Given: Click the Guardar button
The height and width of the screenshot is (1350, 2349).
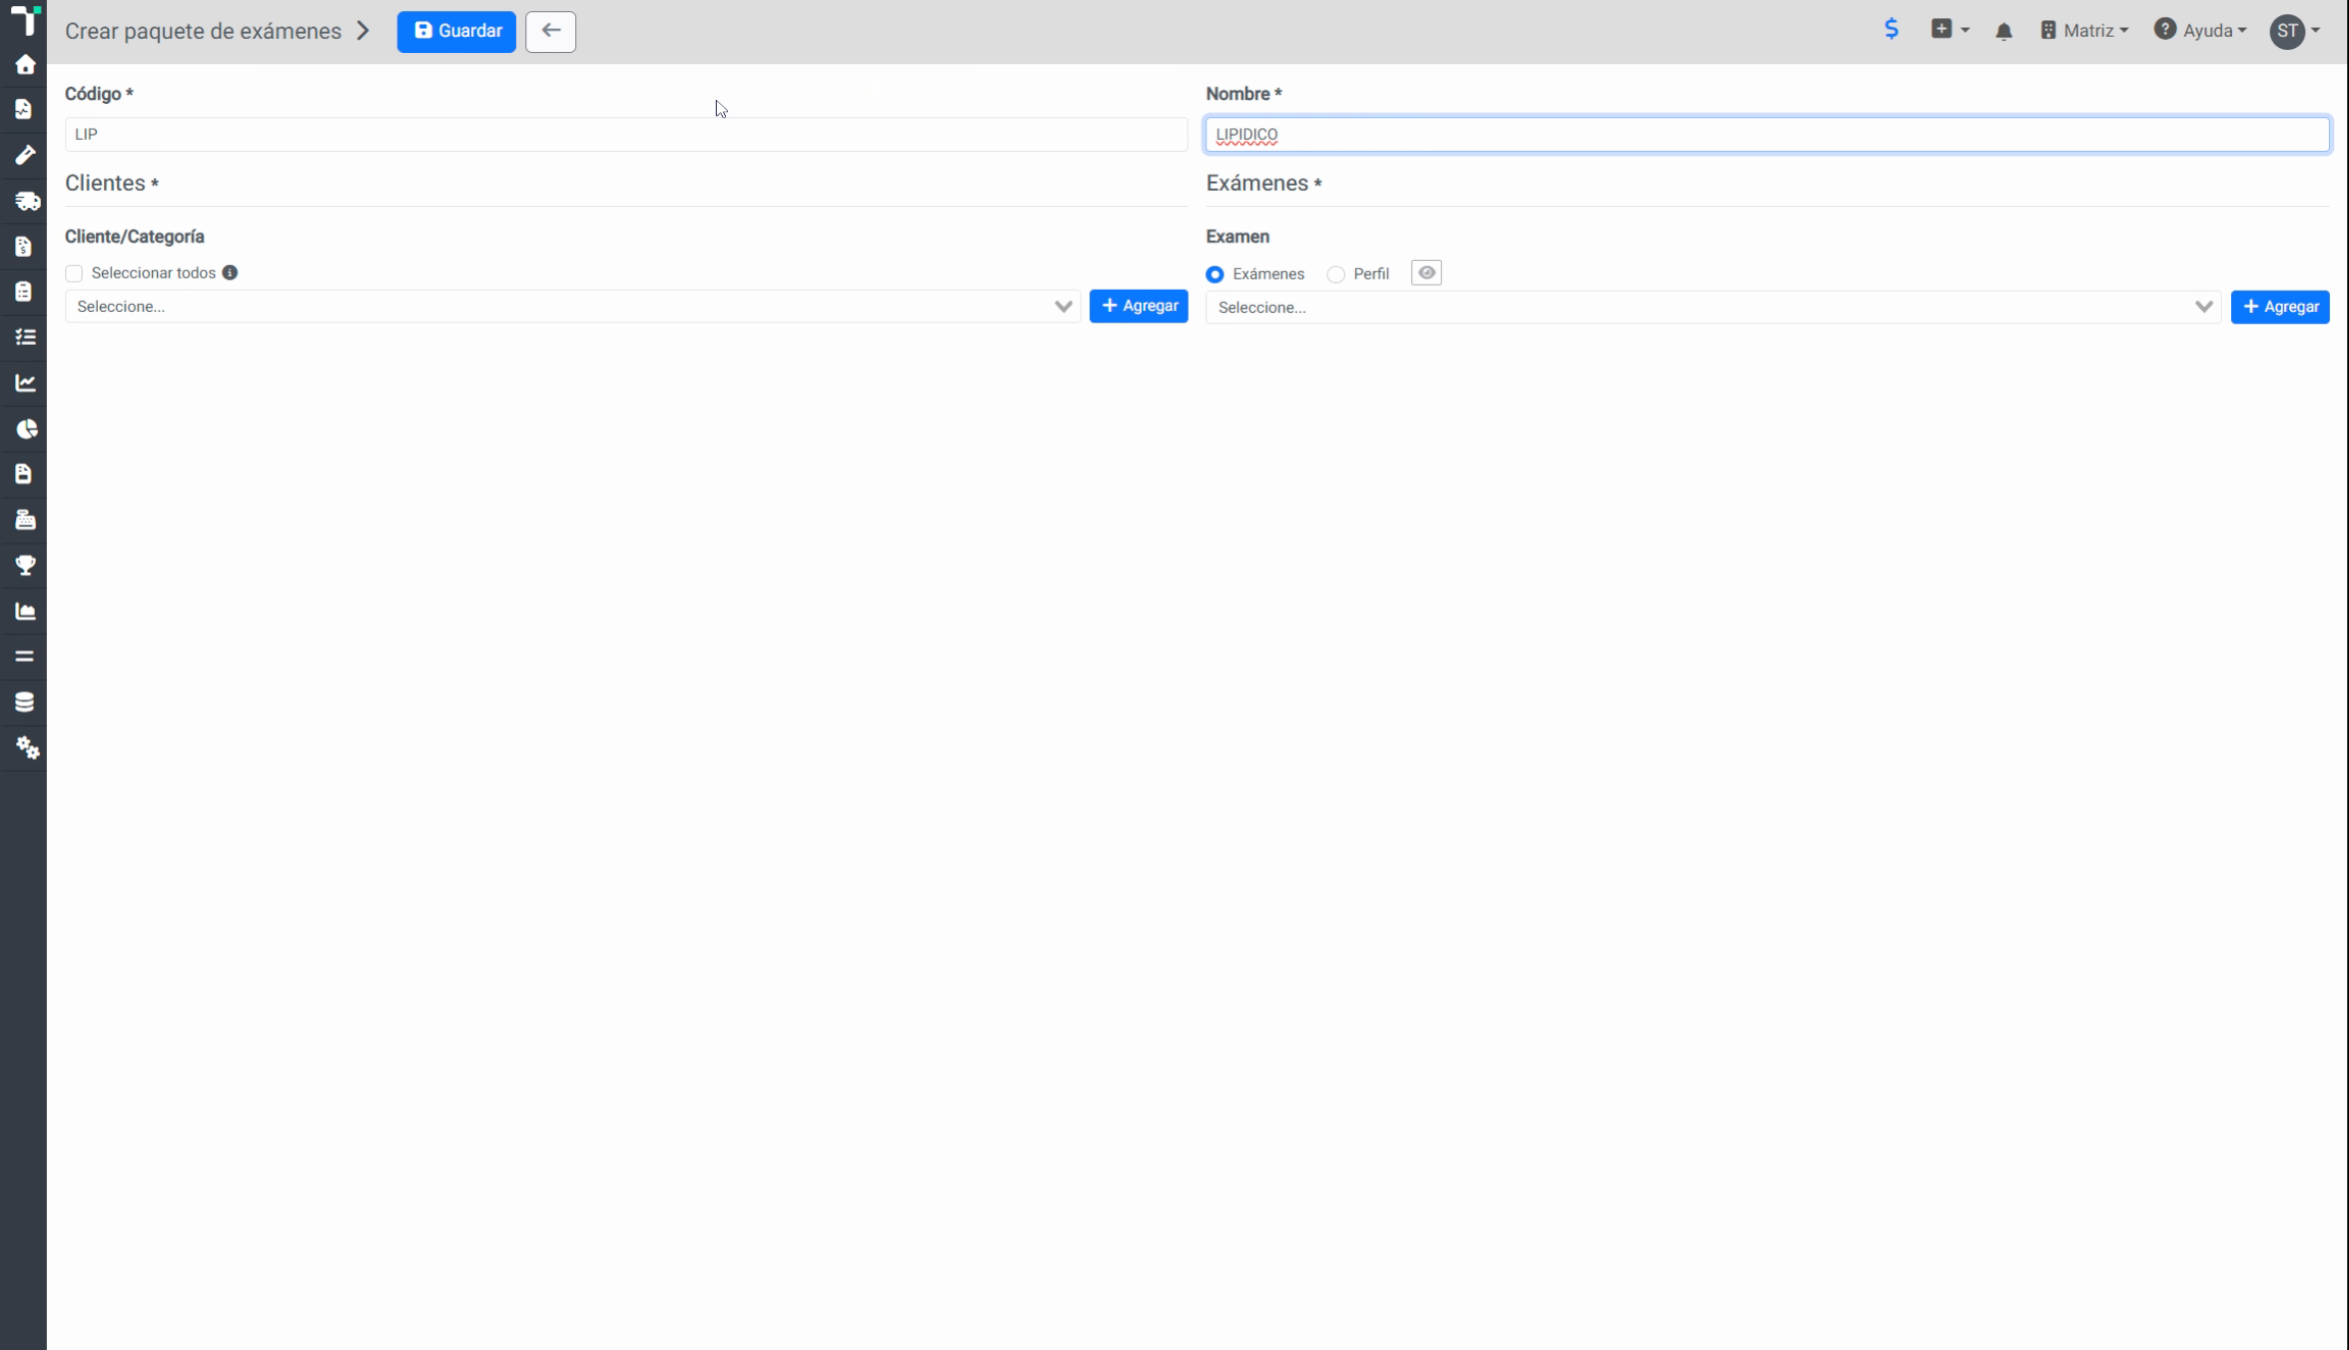Looking at the screenshot, I should [x=456, y=31].
